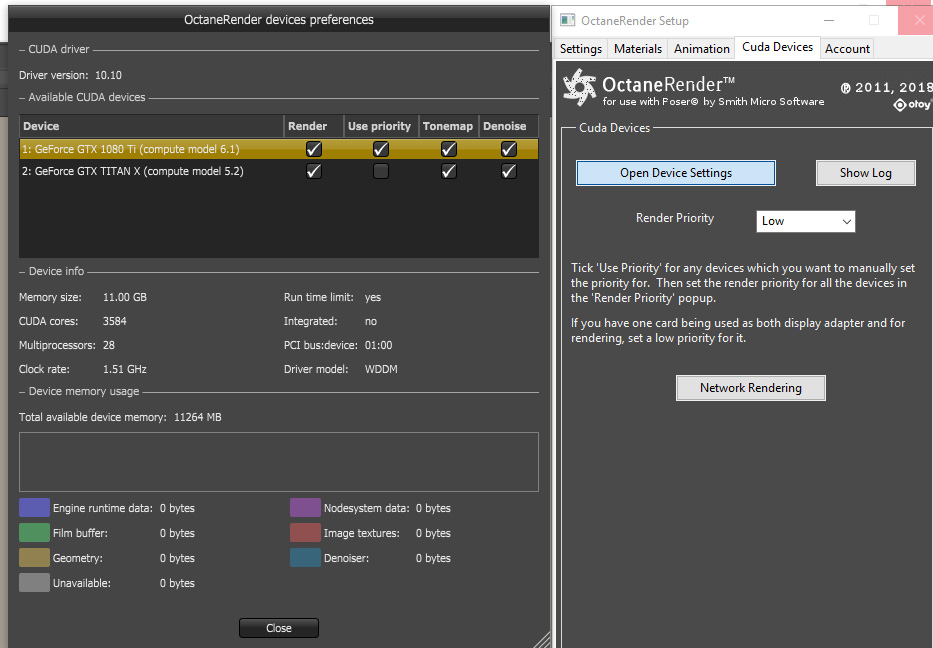Click the Nodesystem data purple swatch
Screen dimensions: 933x648
pyautogui.click(x=305, y=508)
